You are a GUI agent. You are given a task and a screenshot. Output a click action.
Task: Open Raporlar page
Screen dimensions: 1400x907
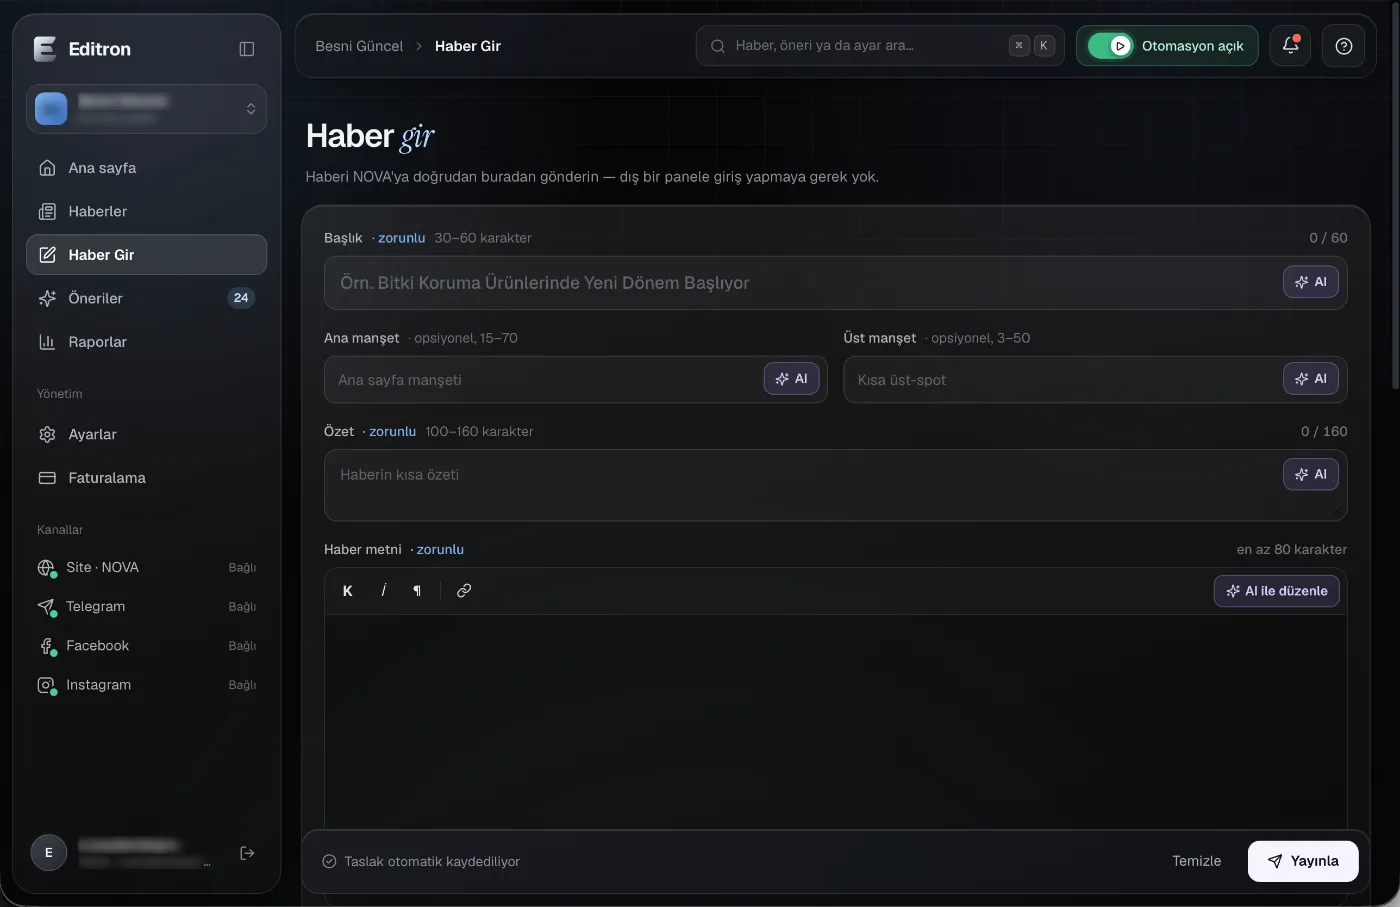(146, 342)
